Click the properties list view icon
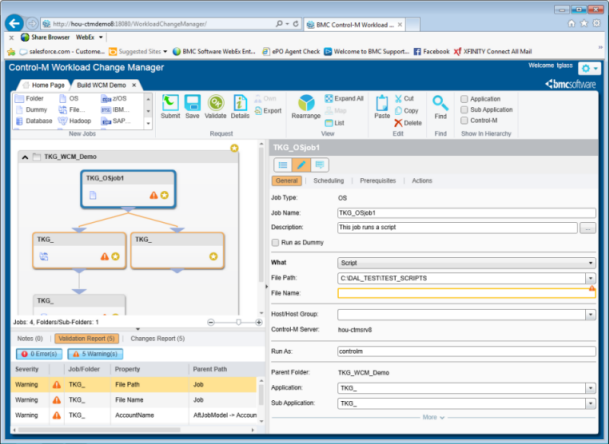 click(x=283, y=165)
